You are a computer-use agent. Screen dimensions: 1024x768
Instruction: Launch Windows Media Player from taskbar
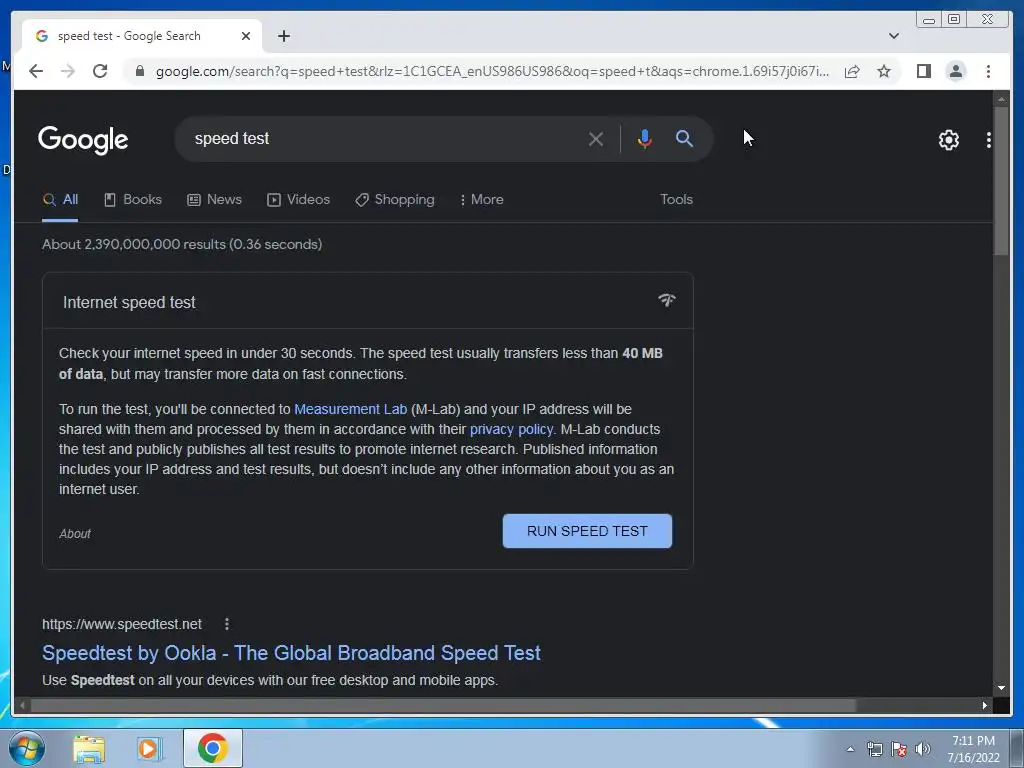[150, 749]
